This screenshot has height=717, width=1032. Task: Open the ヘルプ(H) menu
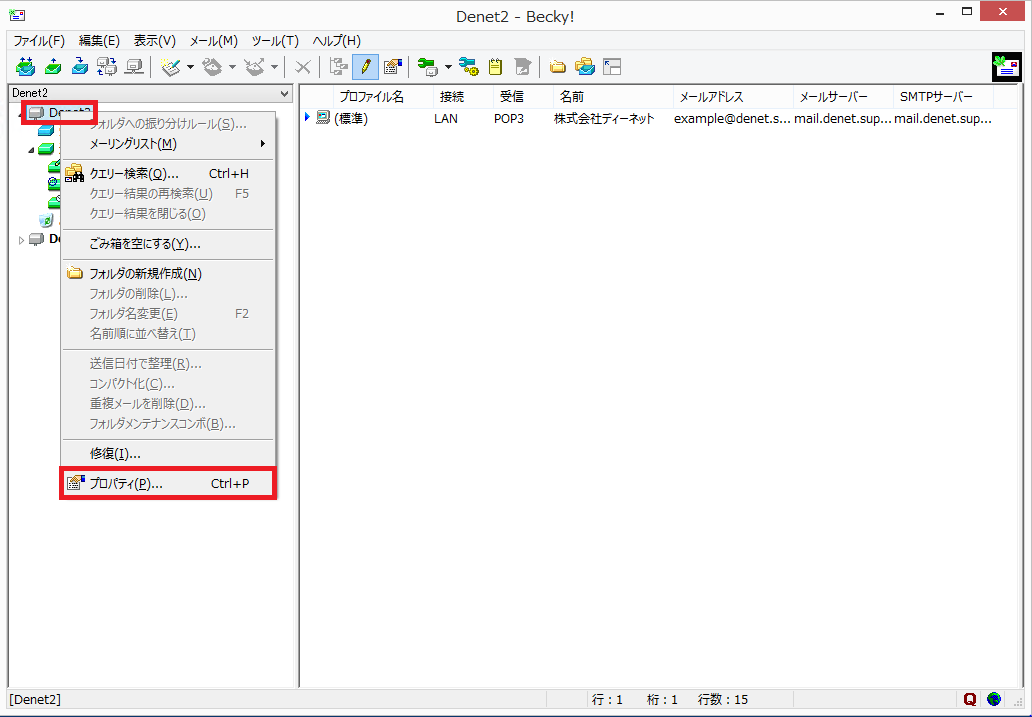pyautogui.click(x=336, y=41)
